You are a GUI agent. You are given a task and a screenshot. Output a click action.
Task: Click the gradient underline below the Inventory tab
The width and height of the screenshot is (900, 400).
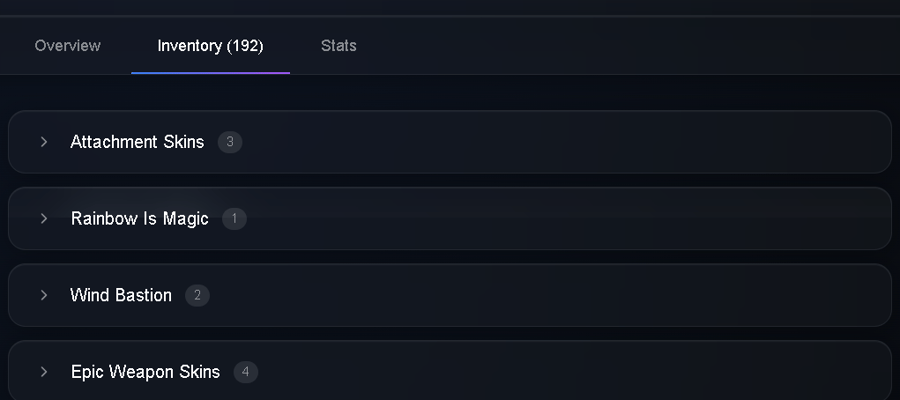[x=210, y=73]
